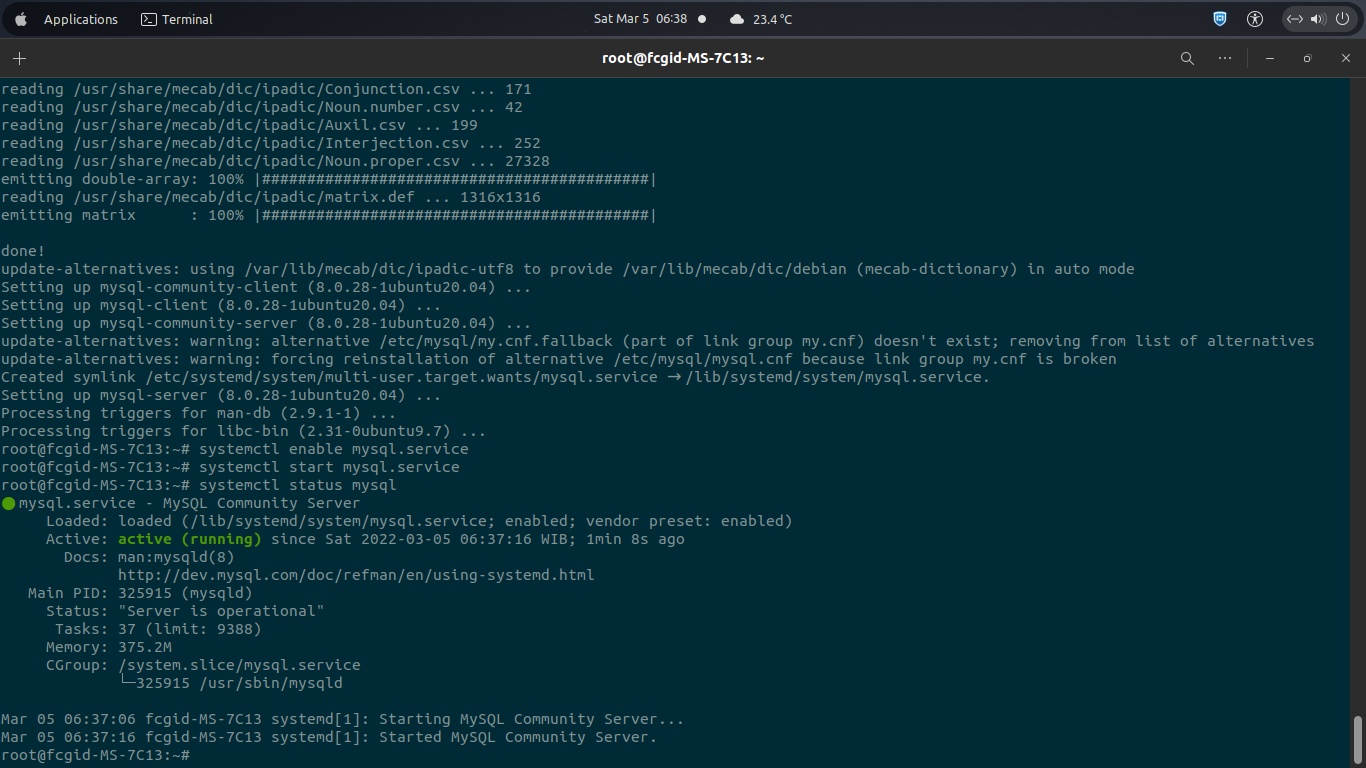Open the volume speaker icon
This screenshot has width=1366, height=768.
[1317, 19]
